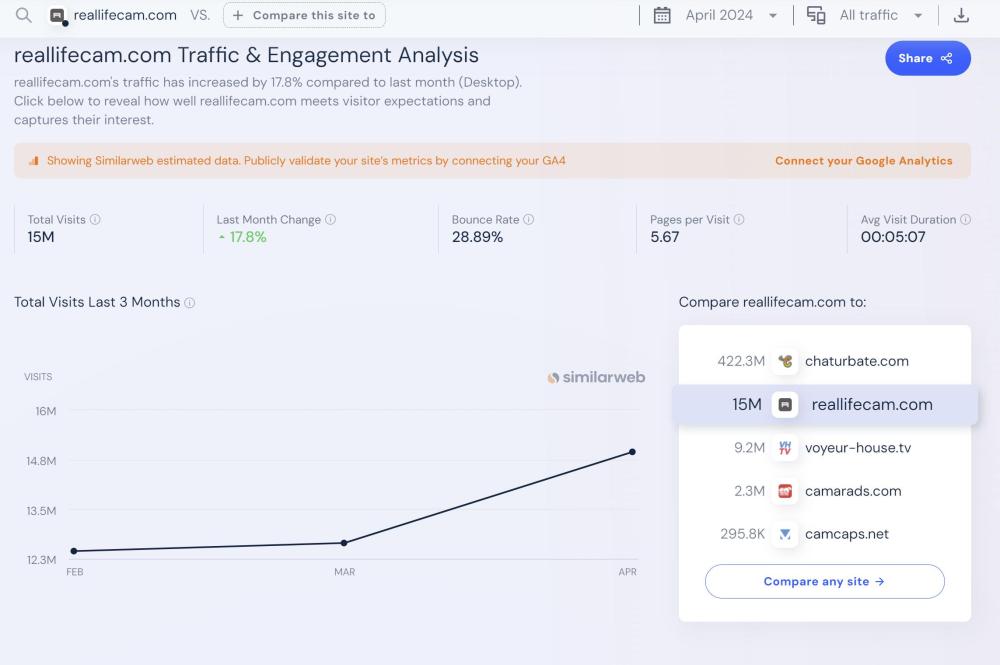Click the devices icon beside All traffic
Image resolution: width=1000 pixels, height=665 pixels.
[x=816, y=15]
